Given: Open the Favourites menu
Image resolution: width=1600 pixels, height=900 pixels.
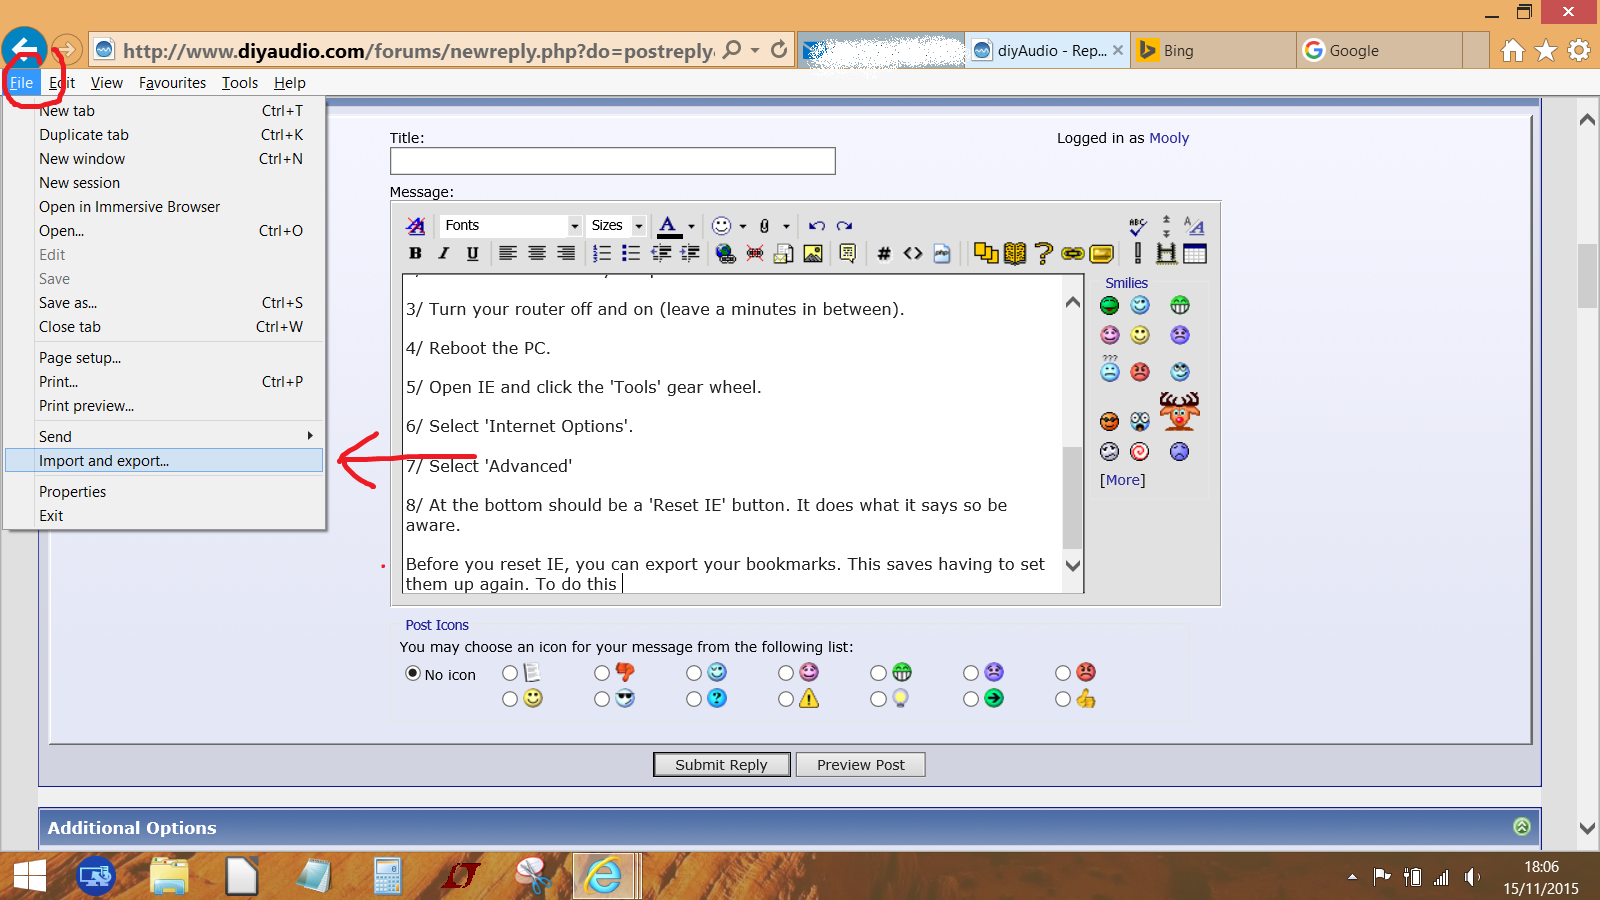Looking at the screenshot, I should click(172, 83).
